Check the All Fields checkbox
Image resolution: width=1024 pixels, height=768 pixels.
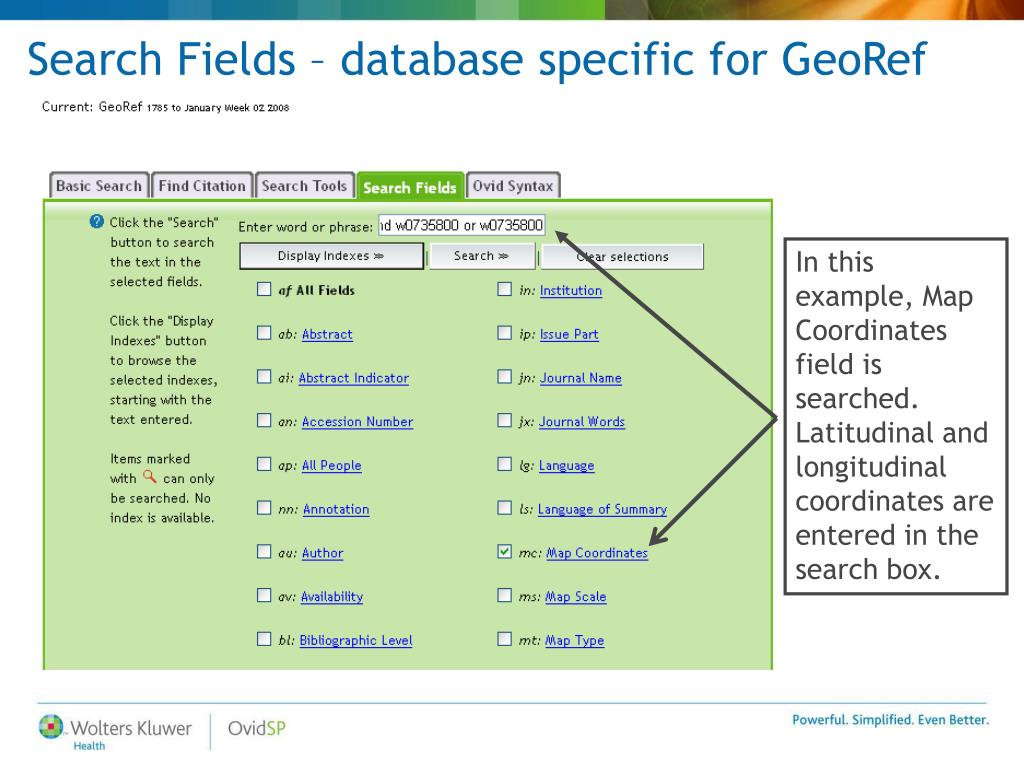pyautogui.click(x=264, y=289)
